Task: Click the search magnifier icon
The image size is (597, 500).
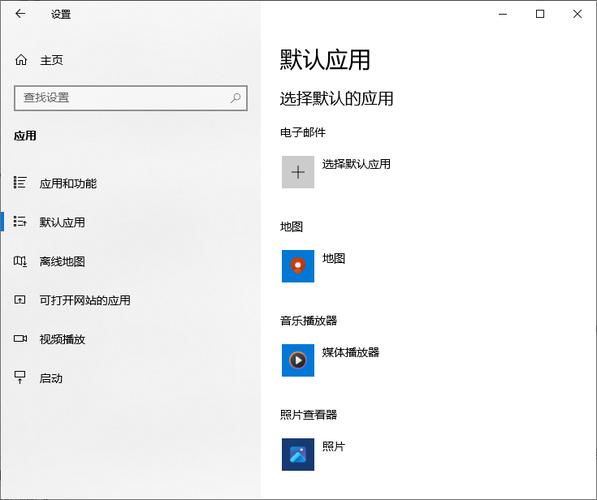Action: [236, 98]
